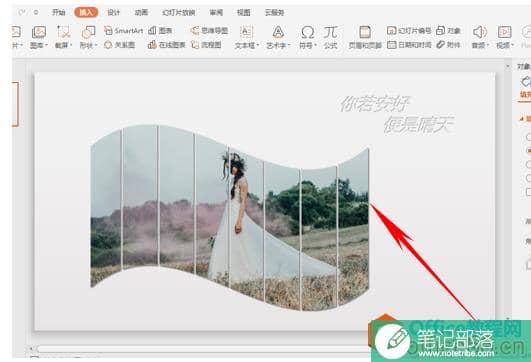Select the 便是晴天 text on the slide
The height and width of the screenshot is (362, 531).
pos(419,124)
